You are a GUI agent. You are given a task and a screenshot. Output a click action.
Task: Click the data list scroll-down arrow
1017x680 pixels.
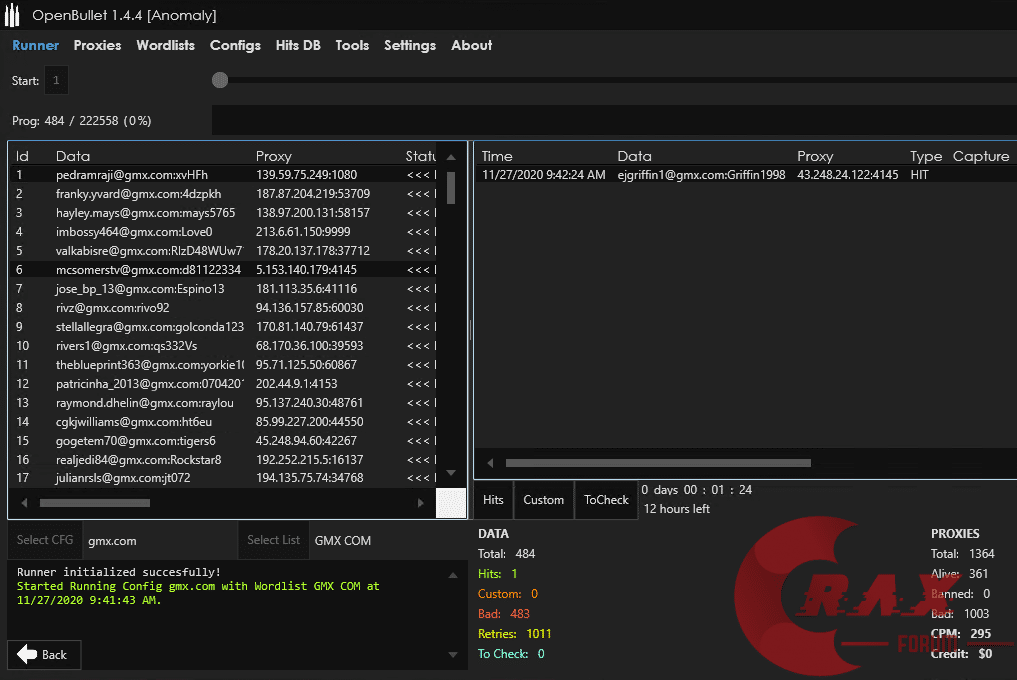click(451, 472)
